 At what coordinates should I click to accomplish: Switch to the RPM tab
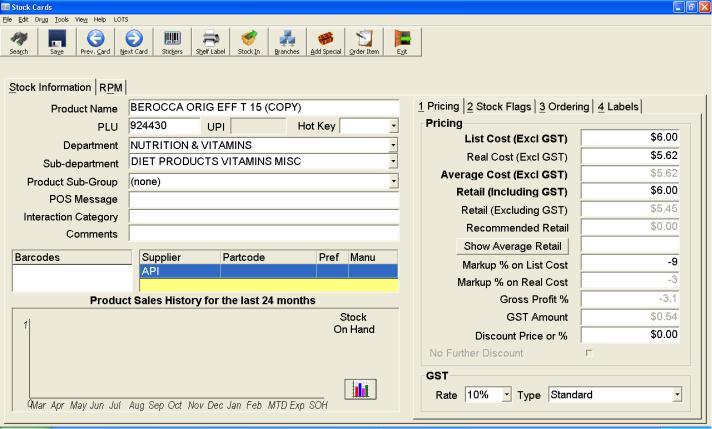pos(110,88)
